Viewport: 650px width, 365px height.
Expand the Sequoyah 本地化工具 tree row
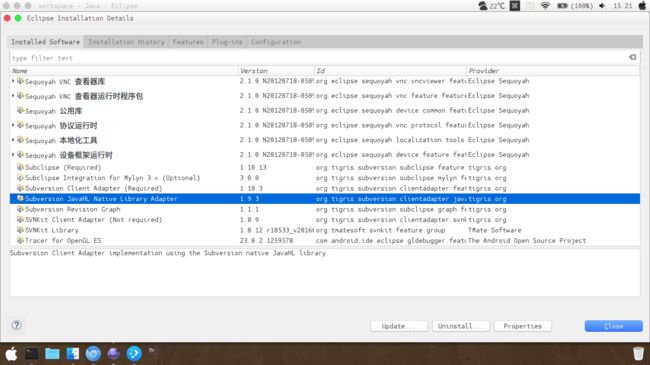point(13,140)
